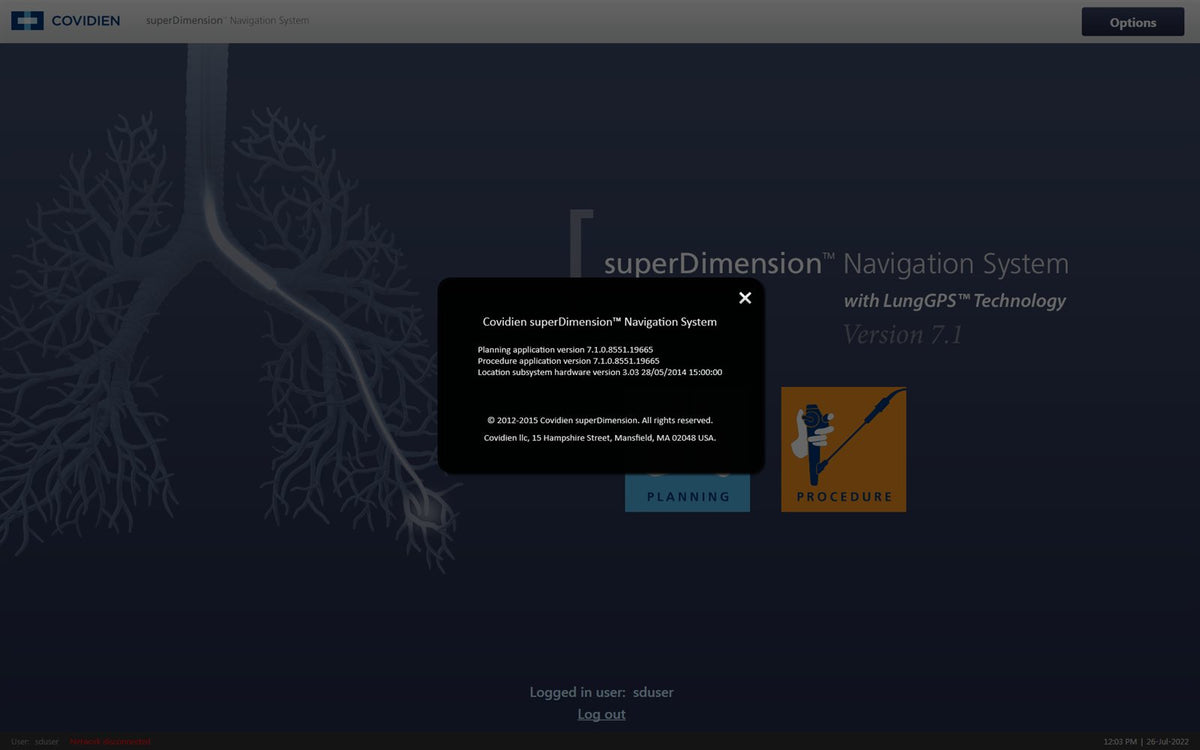Click the date and time in status bar
Screen dimensions: 1200x750
[1146, 741]
